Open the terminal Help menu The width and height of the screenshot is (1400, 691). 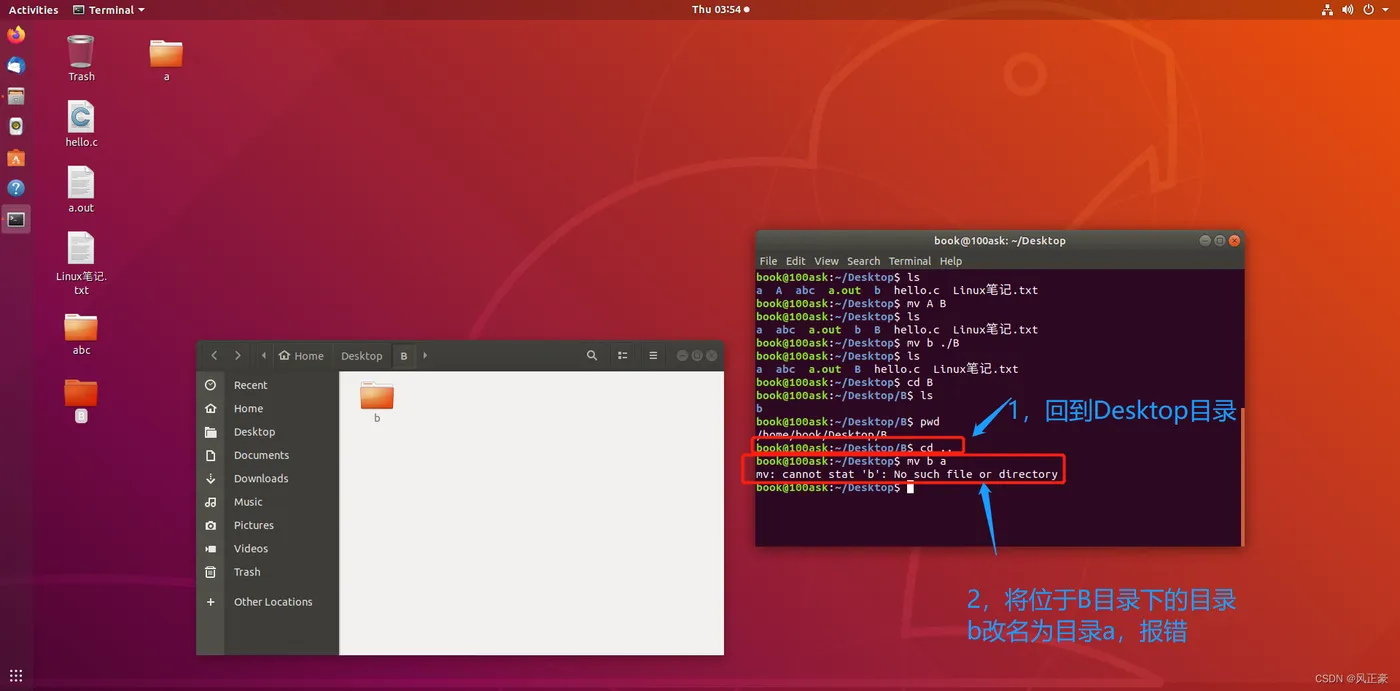pos(951,261)
